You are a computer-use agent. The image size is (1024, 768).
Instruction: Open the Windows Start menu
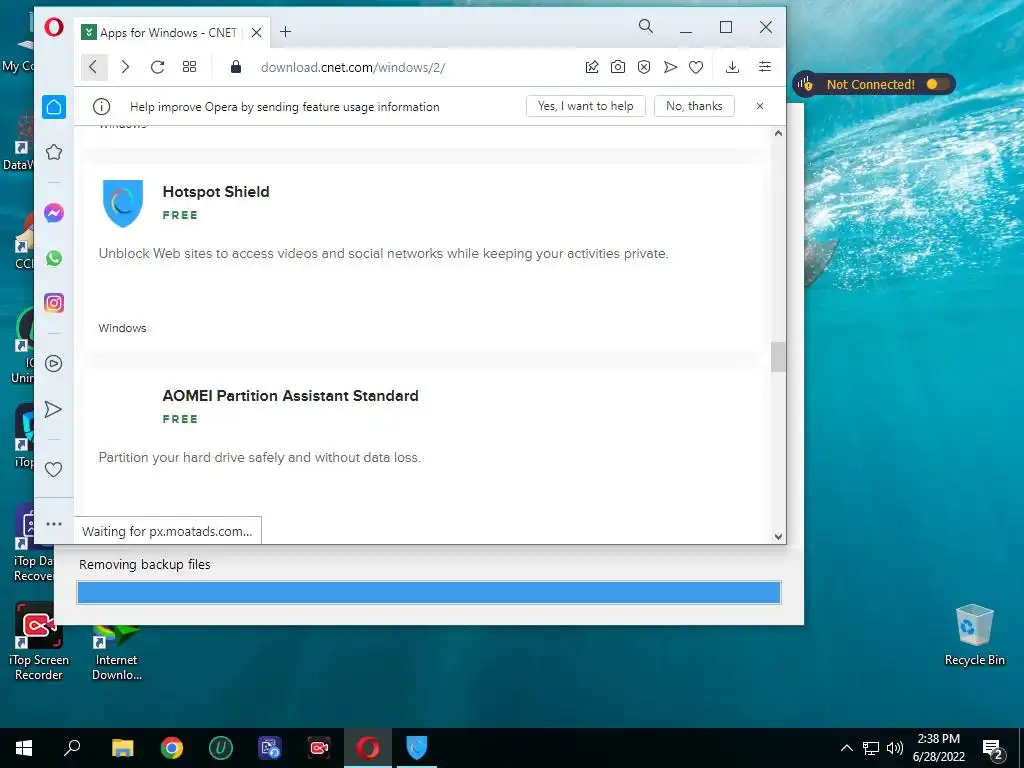click(x=24, y=748)
